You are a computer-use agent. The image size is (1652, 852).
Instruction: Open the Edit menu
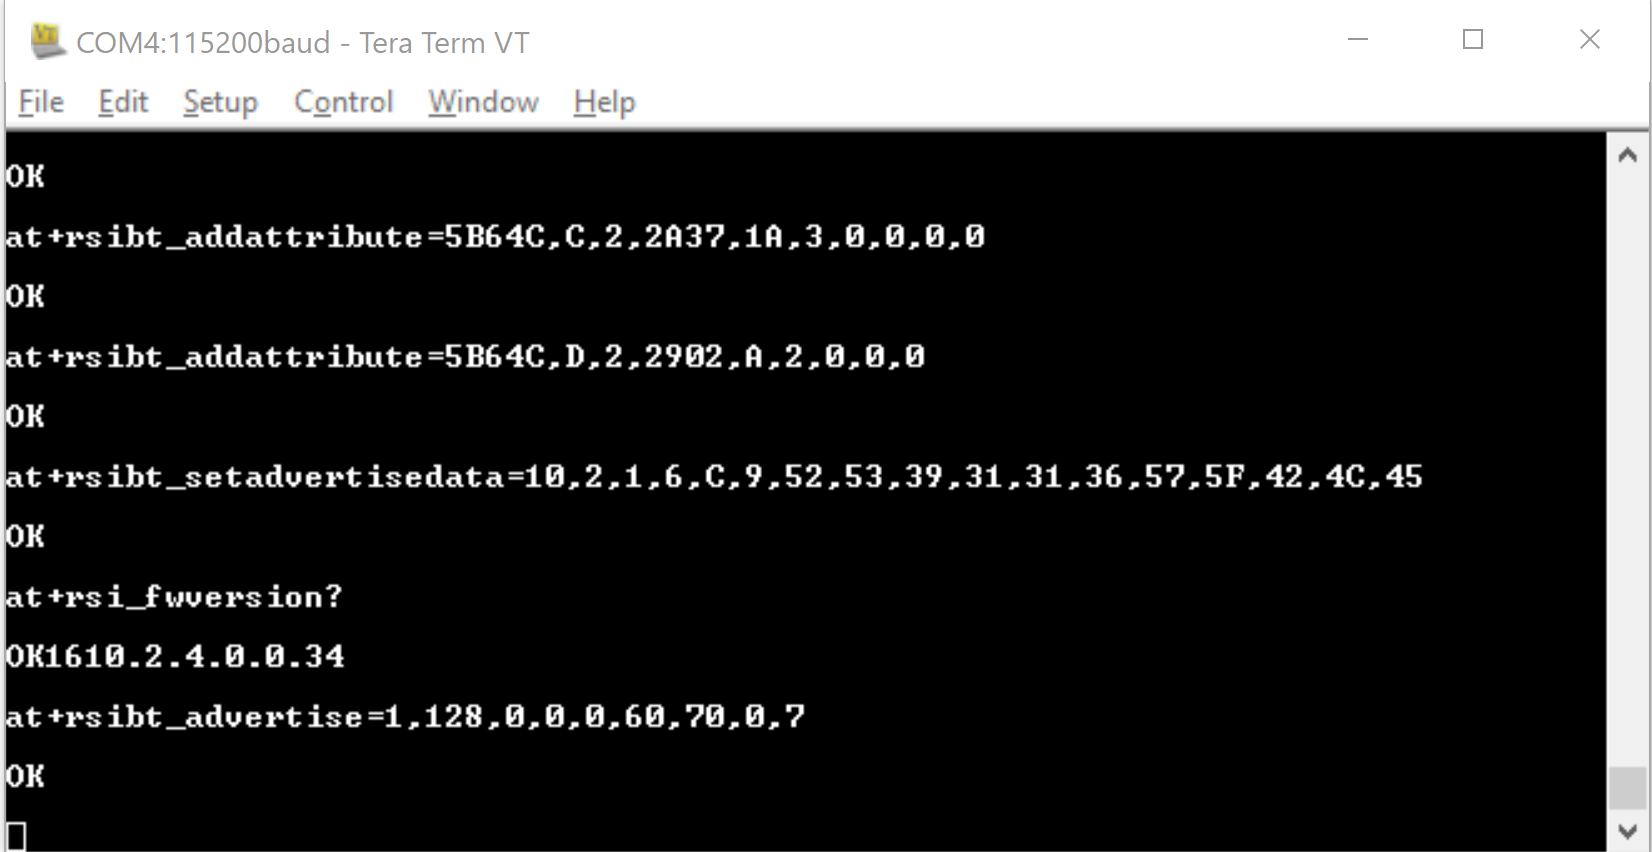coord(123,102)
